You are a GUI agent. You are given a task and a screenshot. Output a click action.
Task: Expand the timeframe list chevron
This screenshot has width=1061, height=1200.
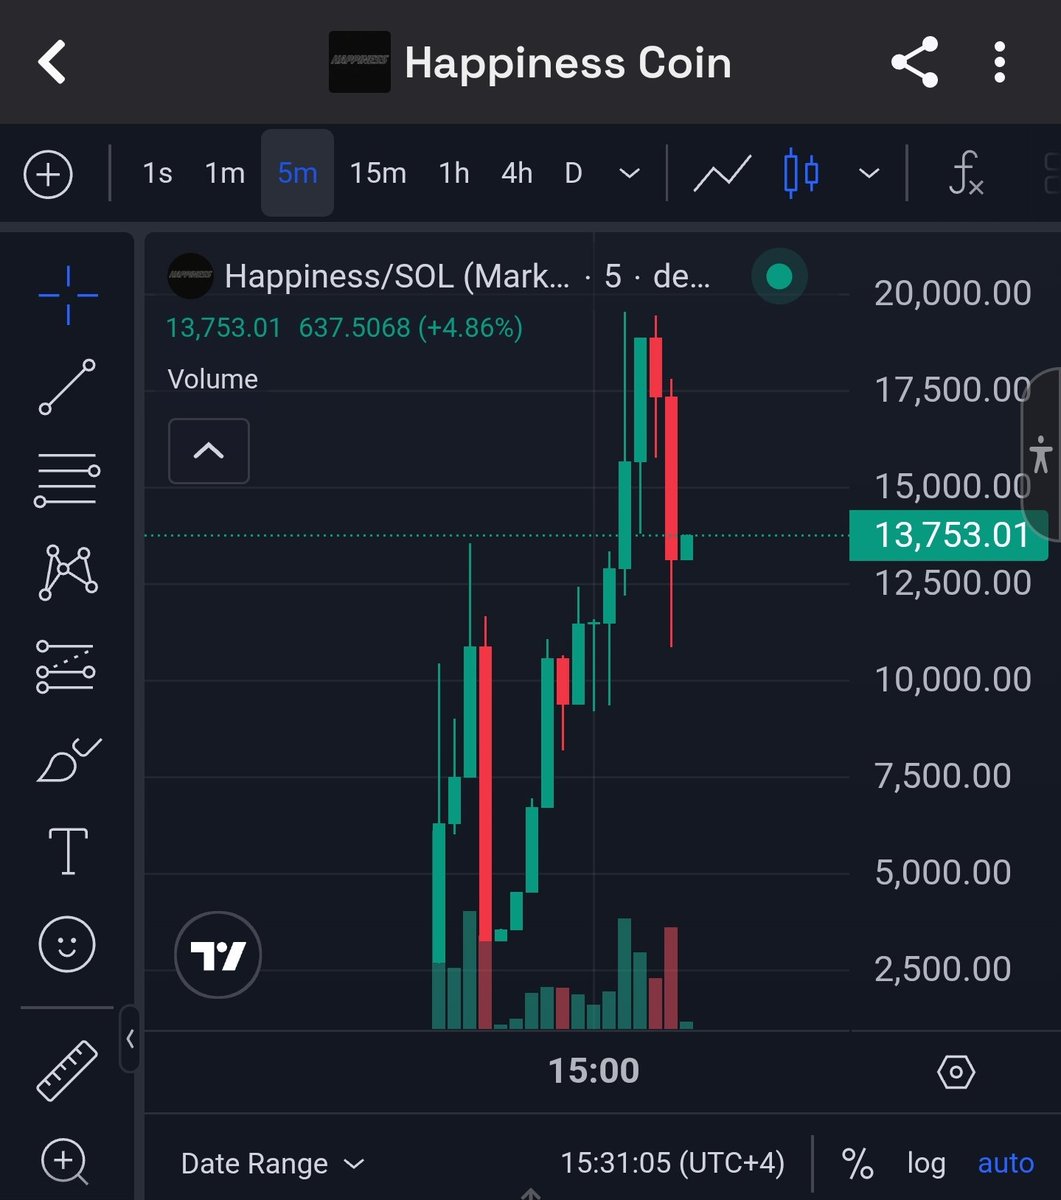coord(629,174)
